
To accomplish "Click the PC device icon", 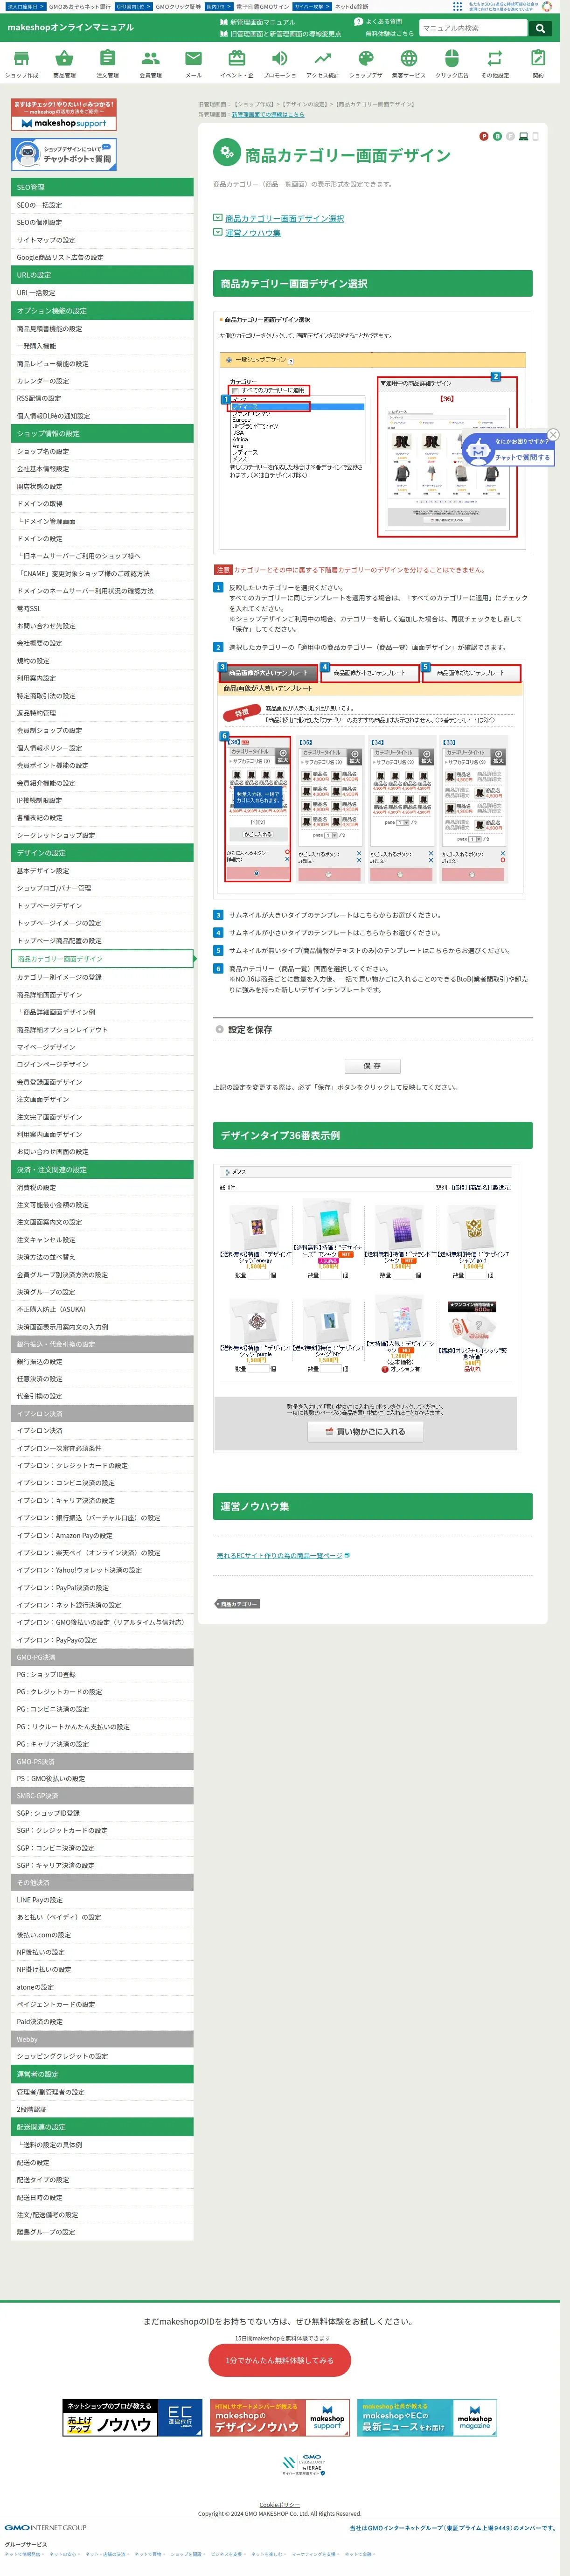I will pyautogui.click(x=523, y=136).
